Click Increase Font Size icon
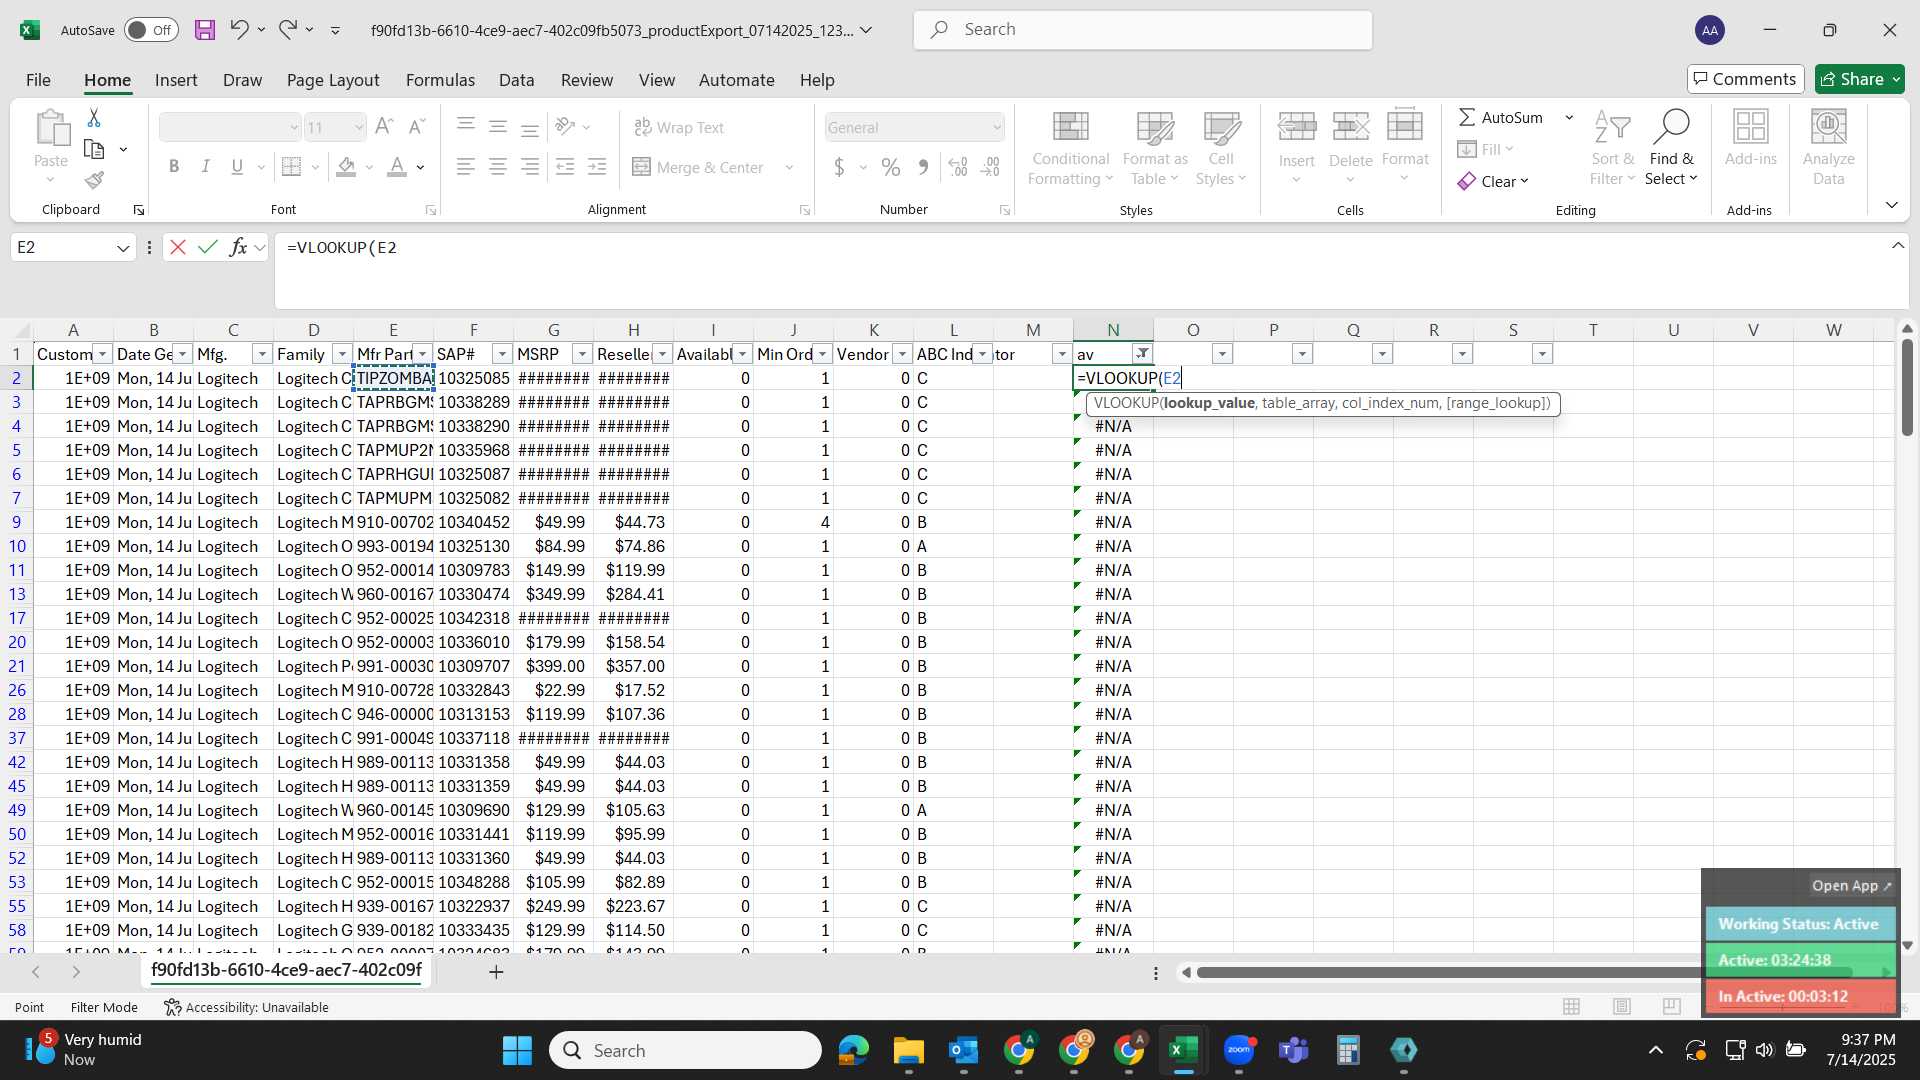The image size is (1920, 1080). pyautogui.click(x=384, y=127)
